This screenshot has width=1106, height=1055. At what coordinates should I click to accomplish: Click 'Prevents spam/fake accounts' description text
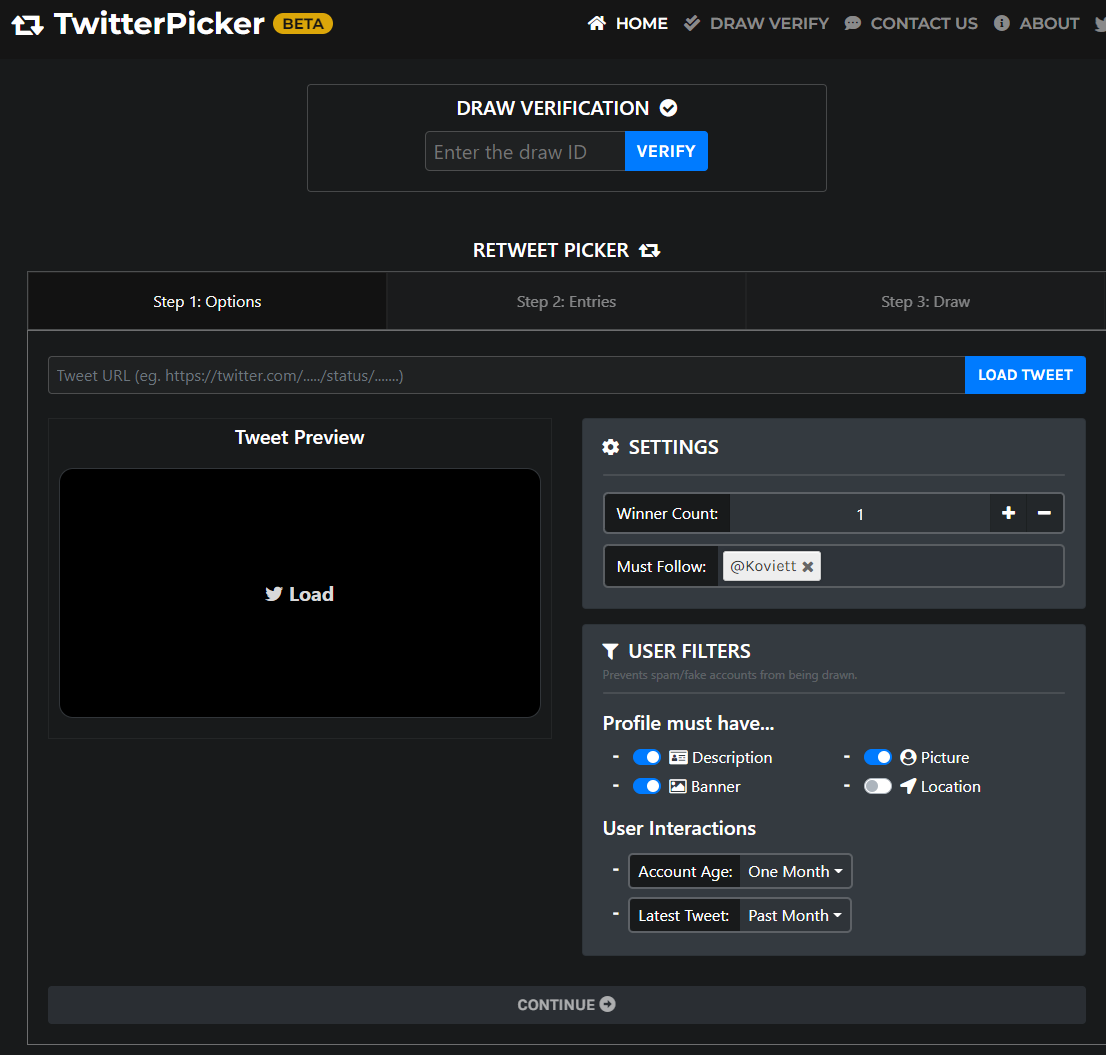730,675
